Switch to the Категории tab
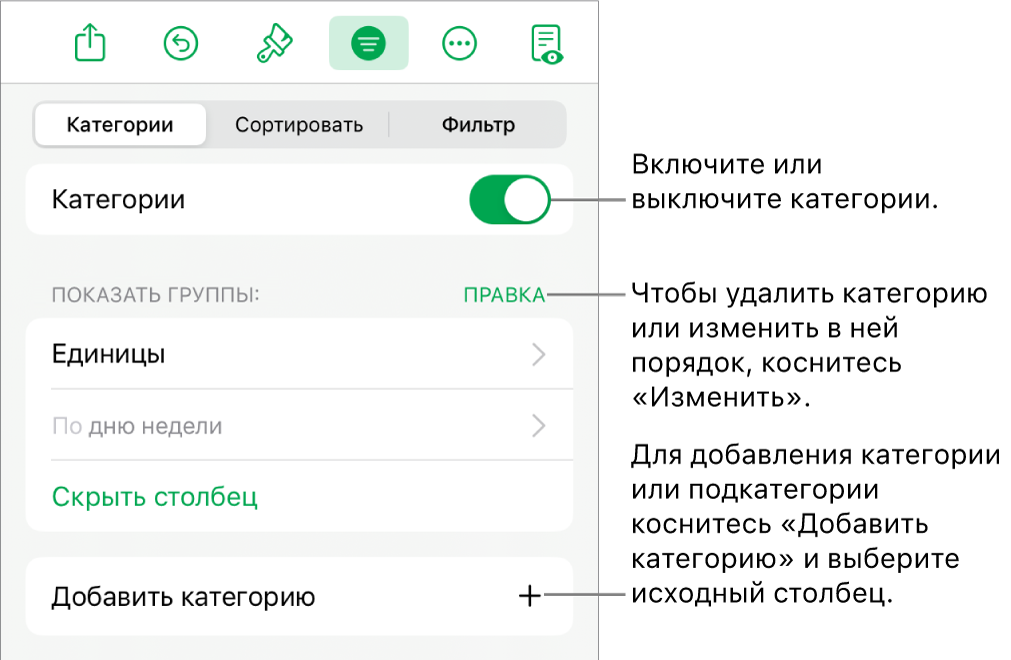Viewport: 1011px width, 660px height. coord(121,124)
